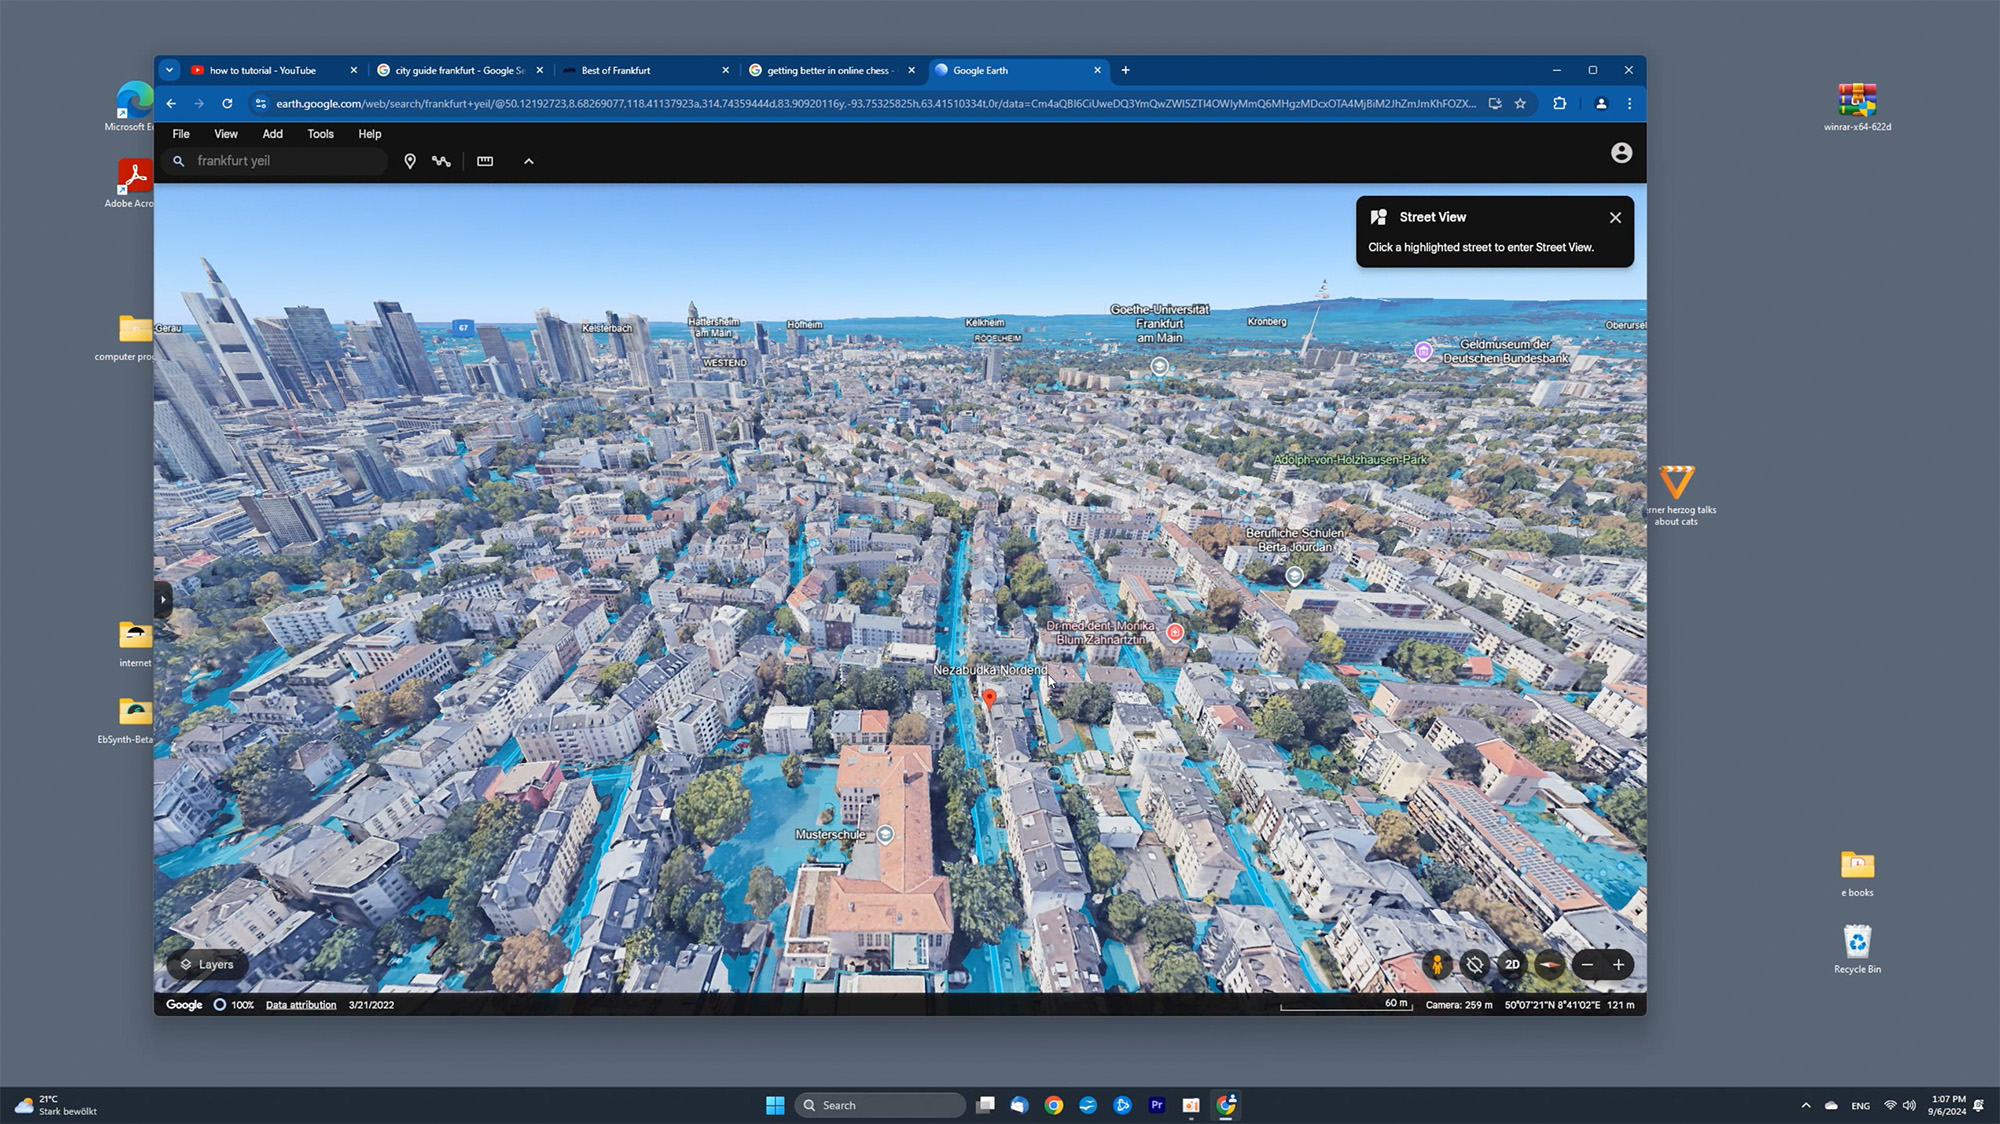
Task: Click the ENG language indicator in tray
Action: tap(1860, 1105)
